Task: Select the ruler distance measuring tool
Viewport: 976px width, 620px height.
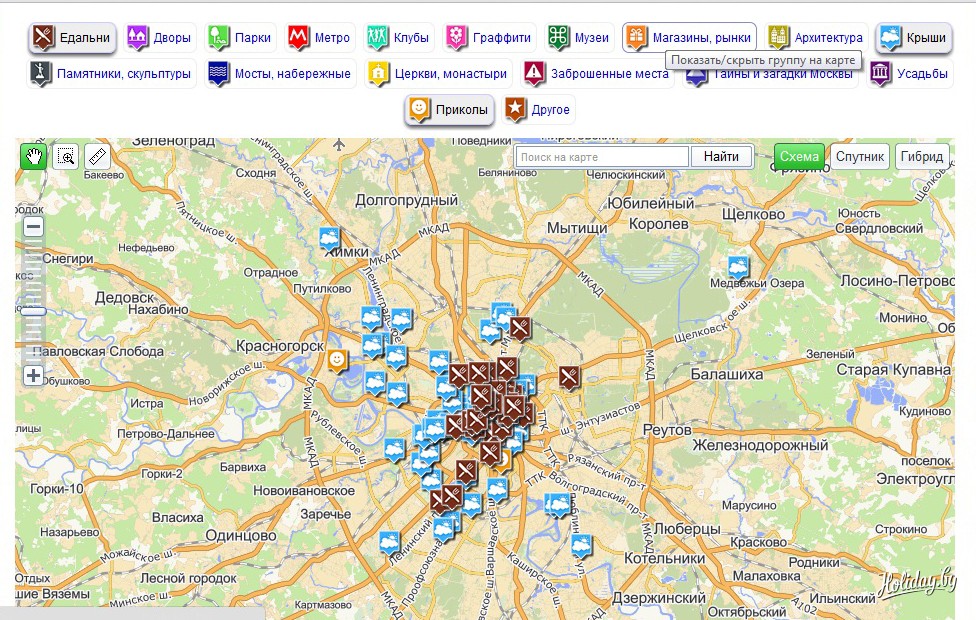Action: [x=96, y=156]
